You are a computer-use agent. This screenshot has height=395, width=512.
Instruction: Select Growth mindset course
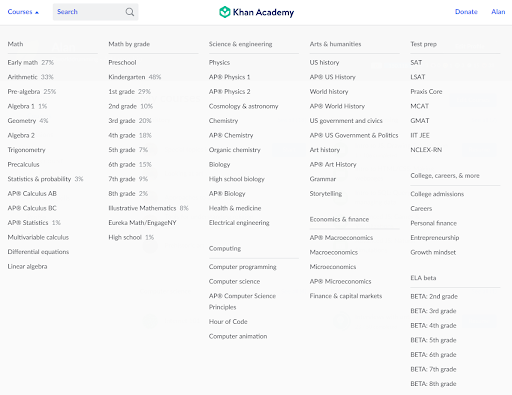click(x=433, y=252)
